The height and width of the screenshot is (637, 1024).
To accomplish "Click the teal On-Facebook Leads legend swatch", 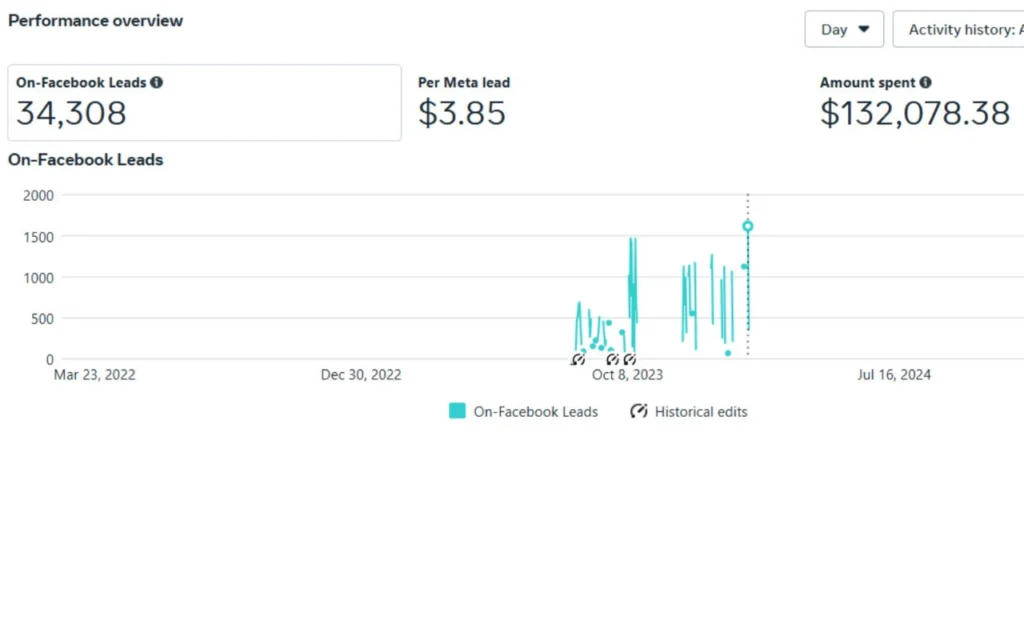I will (x=457, y=411).
